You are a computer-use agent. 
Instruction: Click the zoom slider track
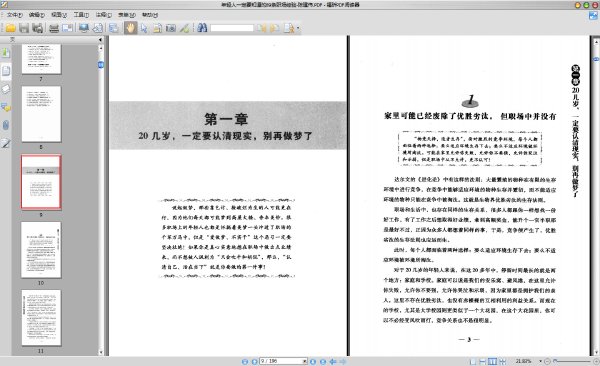[x=572, y=361]
